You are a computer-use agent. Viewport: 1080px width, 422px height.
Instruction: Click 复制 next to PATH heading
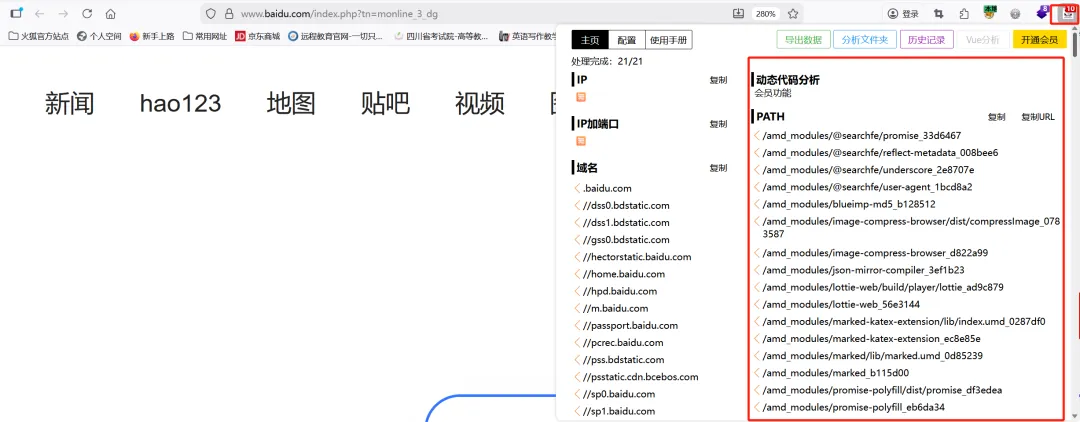pos(996,117)
